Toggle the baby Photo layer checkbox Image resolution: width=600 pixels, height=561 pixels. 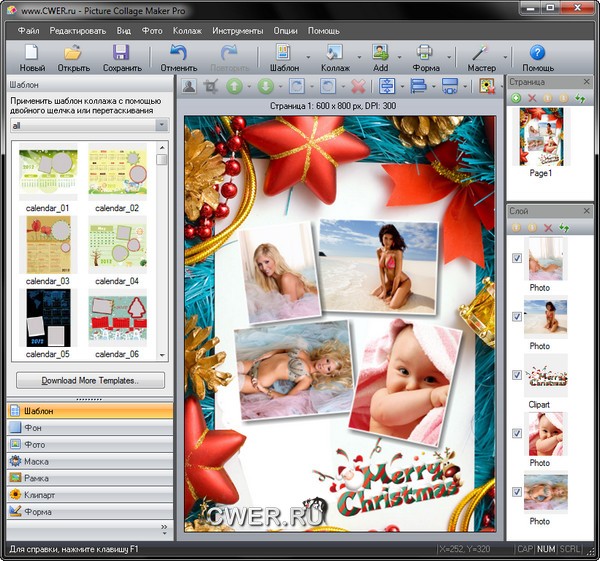point(516,433)
